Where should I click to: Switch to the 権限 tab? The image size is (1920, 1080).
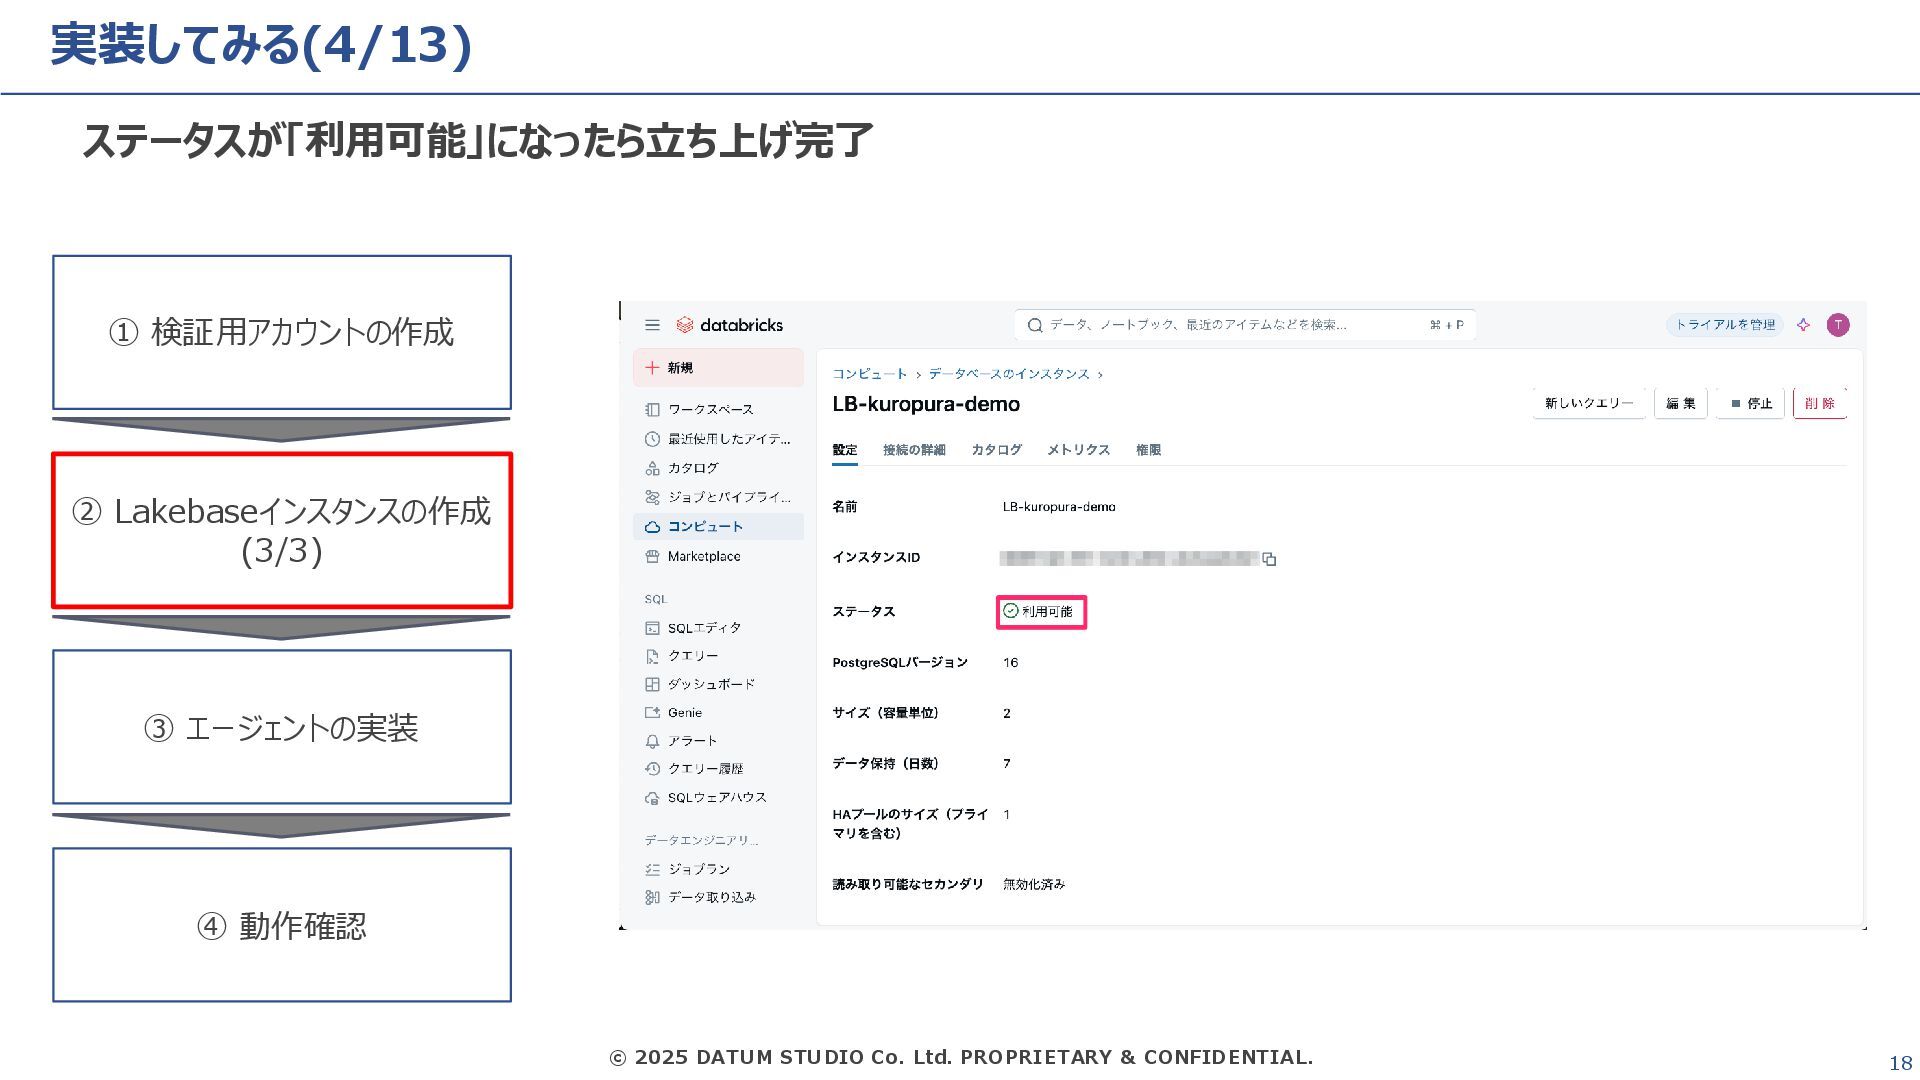click(x=1148, y=450)
